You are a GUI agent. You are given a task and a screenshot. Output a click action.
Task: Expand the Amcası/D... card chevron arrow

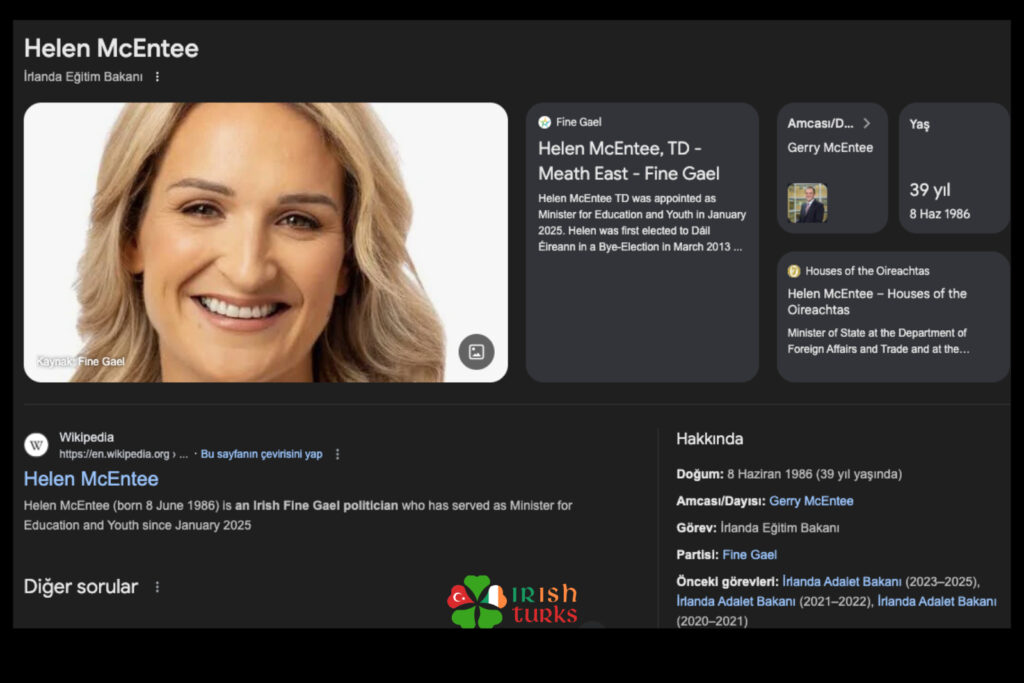coord(867,123)
